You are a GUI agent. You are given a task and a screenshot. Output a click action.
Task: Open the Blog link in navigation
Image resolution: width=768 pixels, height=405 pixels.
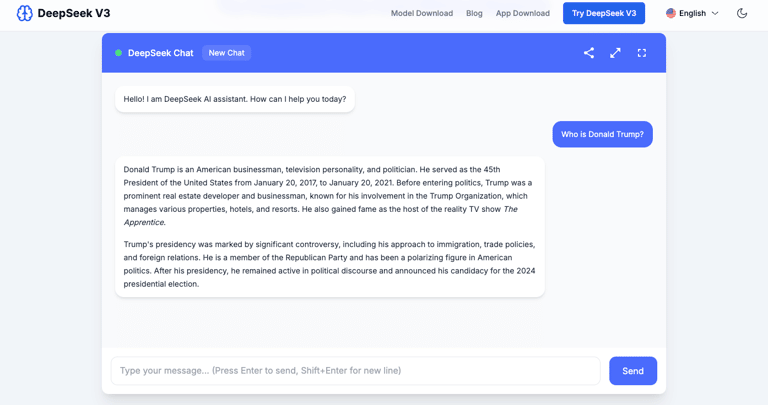pos(474,13)
